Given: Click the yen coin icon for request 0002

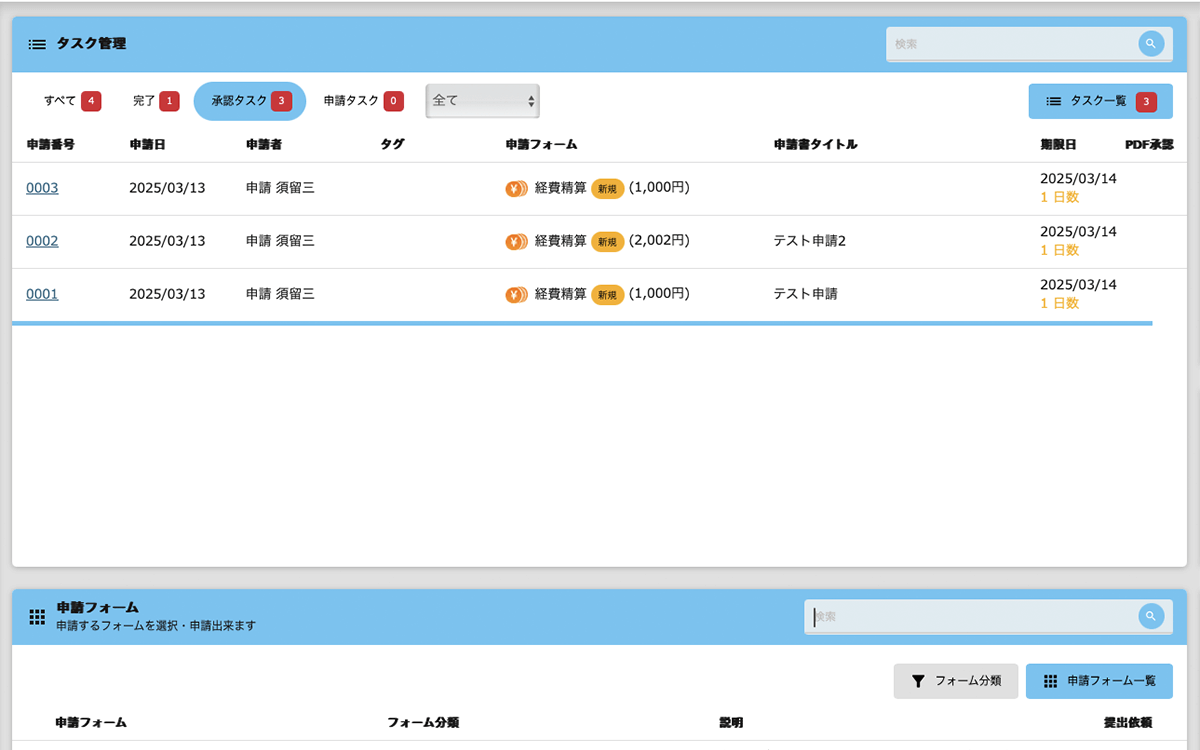Looking at the screenshot, I should click(x=516, y=241).
